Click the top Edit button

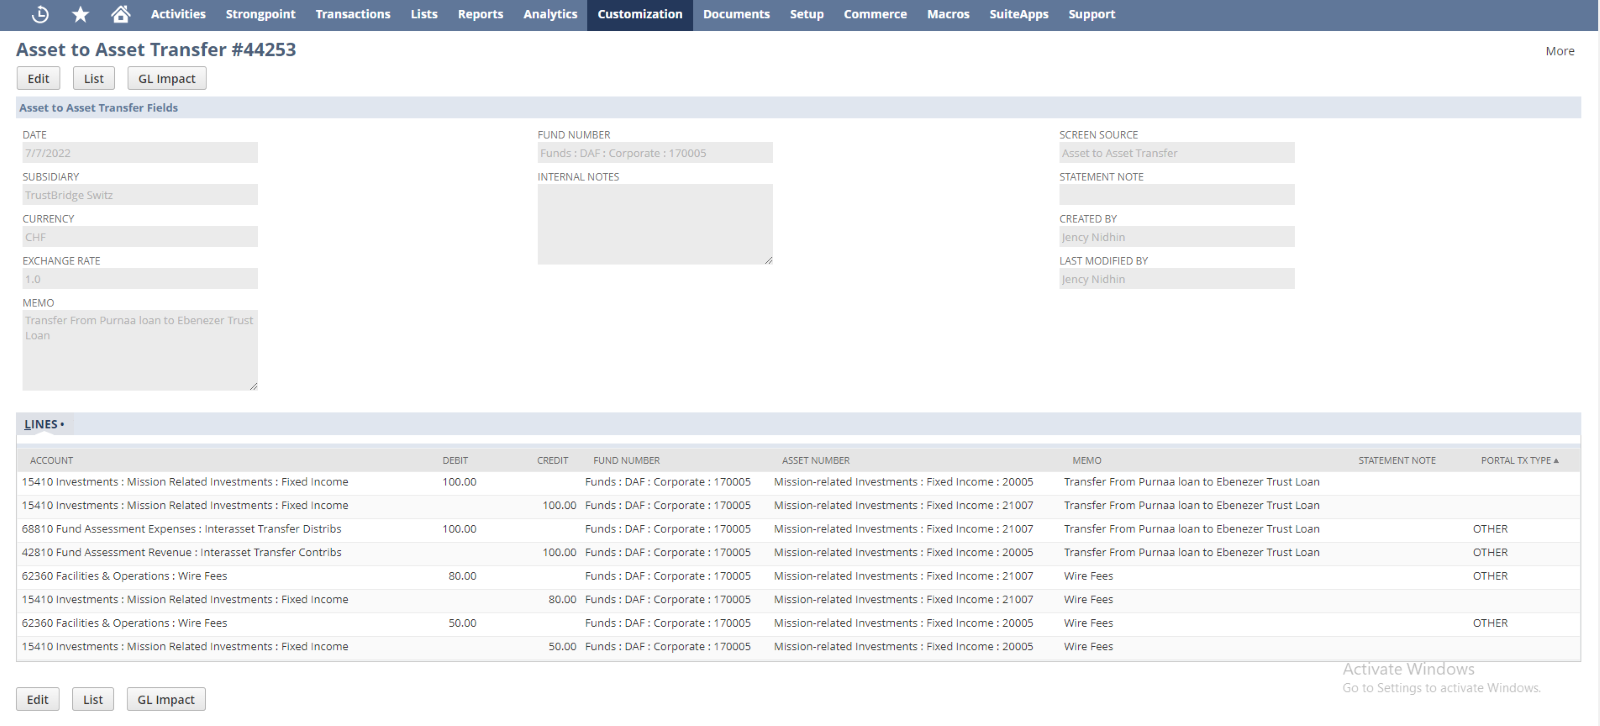39,79
